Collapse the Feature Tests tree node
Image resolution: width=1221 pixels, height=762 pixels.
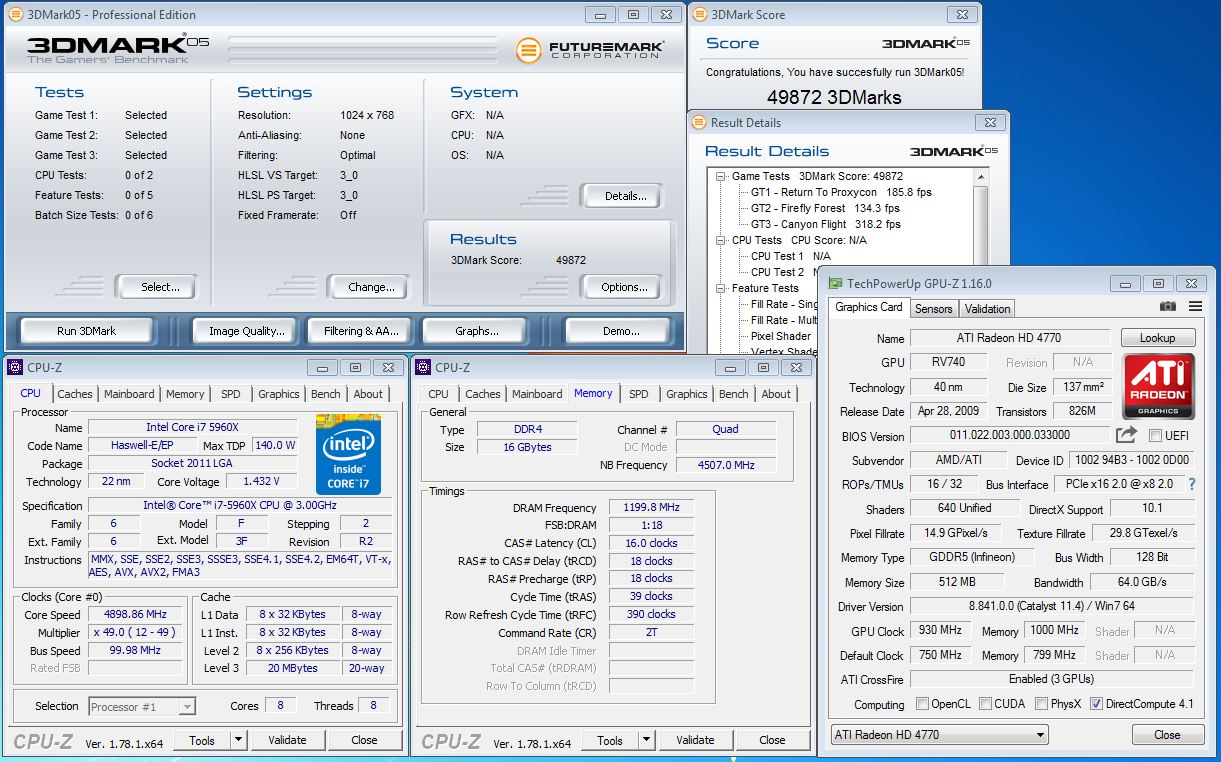(721, 288)
